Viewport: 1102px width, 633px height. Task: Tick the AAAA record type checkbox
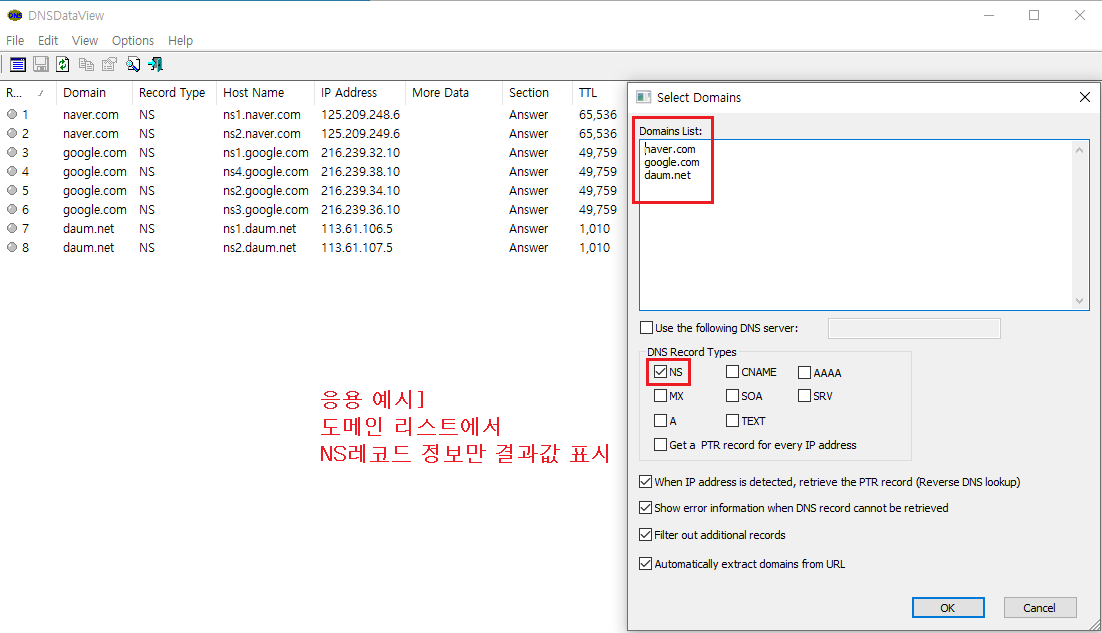(x=805, y=372)
